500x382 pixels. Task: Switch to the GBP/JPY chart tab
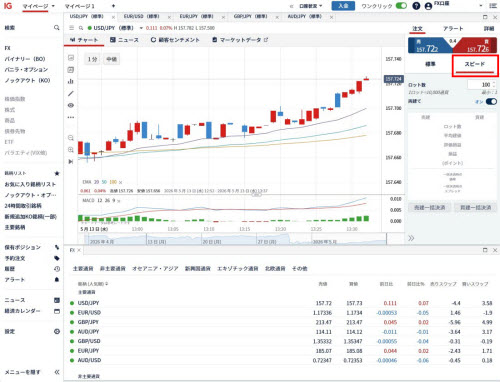(250, 16)
